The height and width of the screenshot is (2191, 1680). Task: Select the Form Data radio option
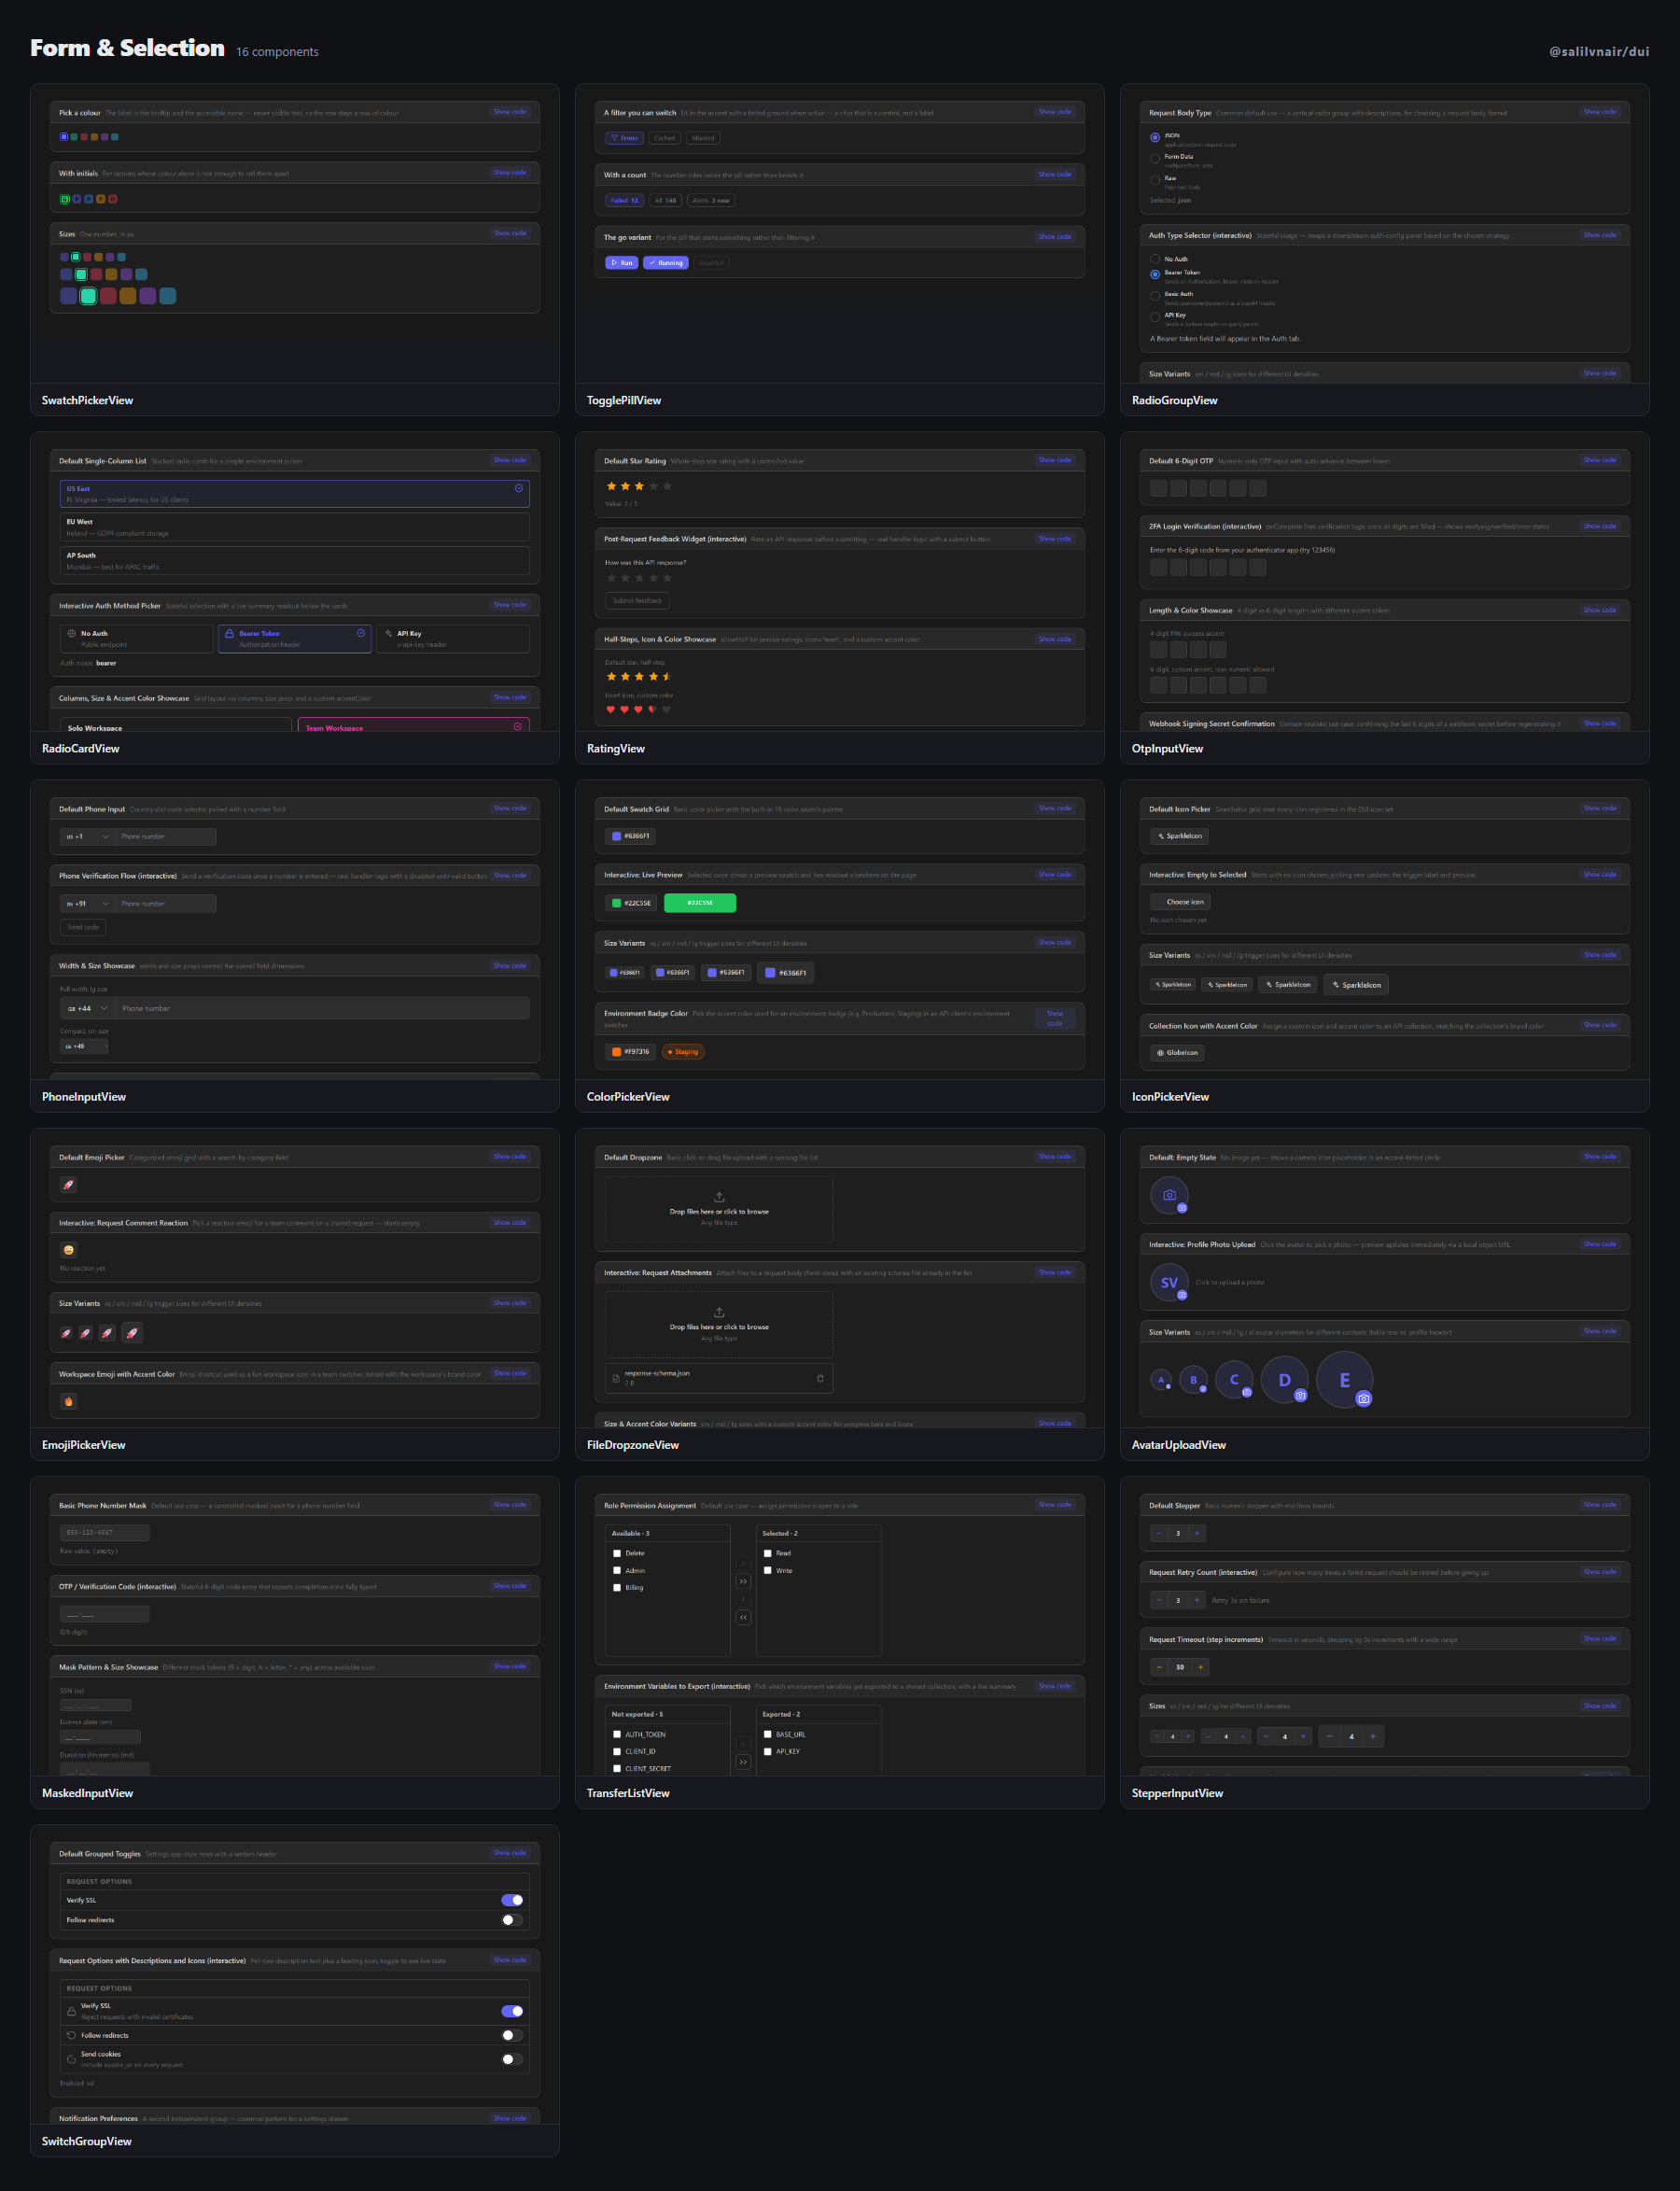pos(1155,158)
